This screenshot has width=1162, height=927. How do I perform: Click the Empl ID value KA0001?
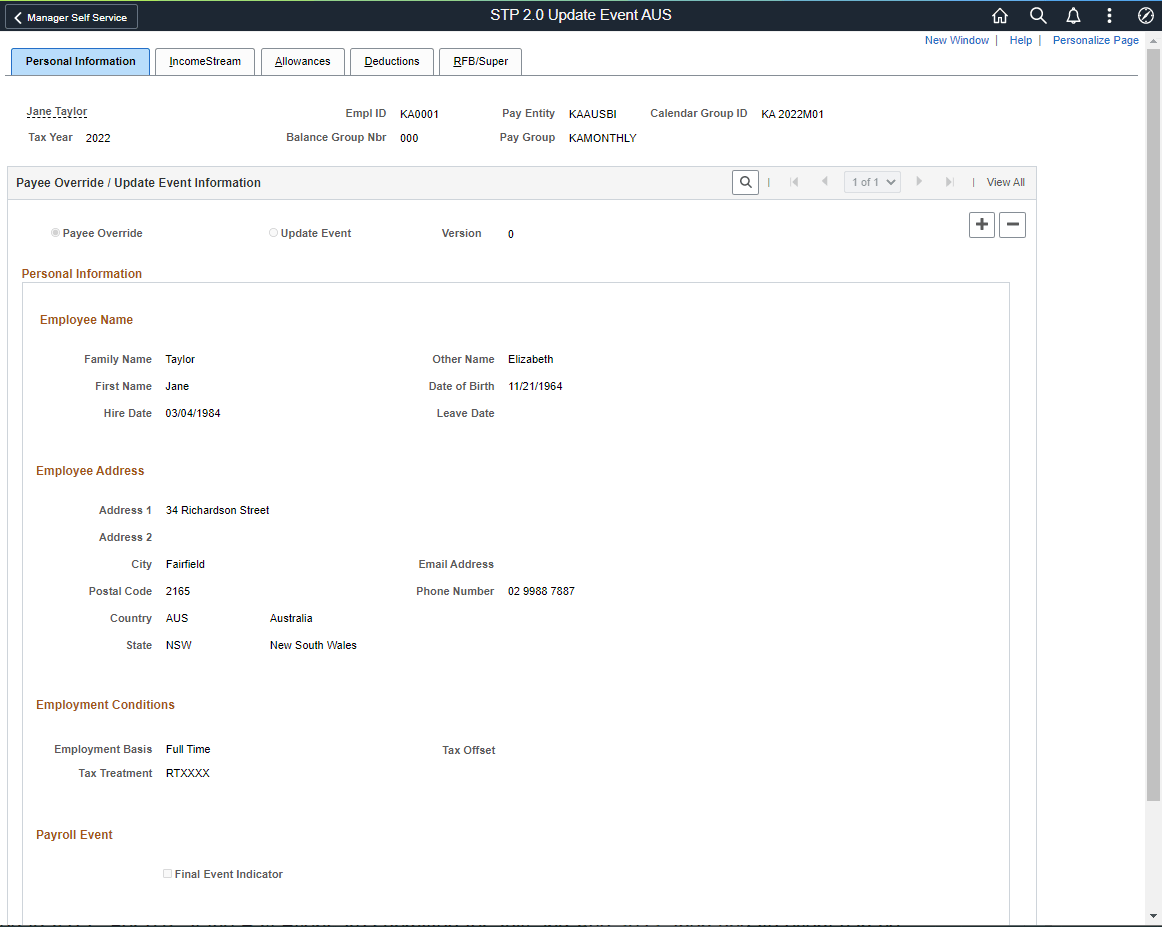click(419, 114)
